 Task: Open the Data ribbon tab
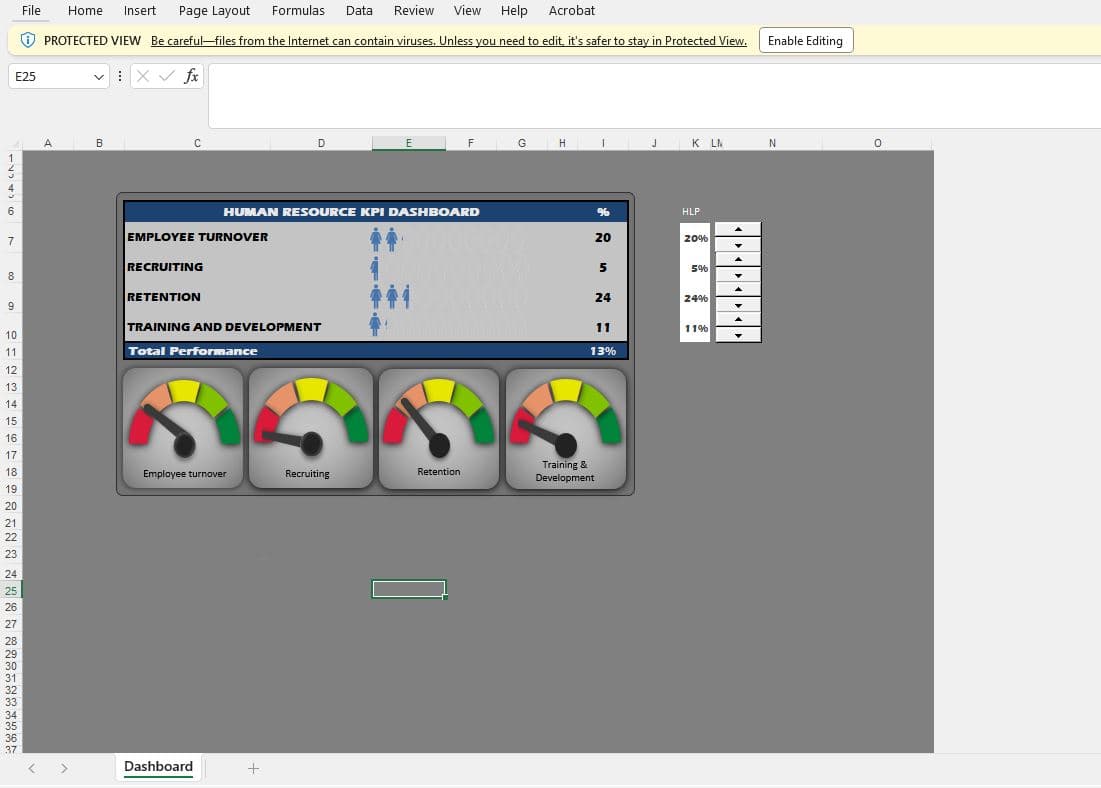point(359,11)
